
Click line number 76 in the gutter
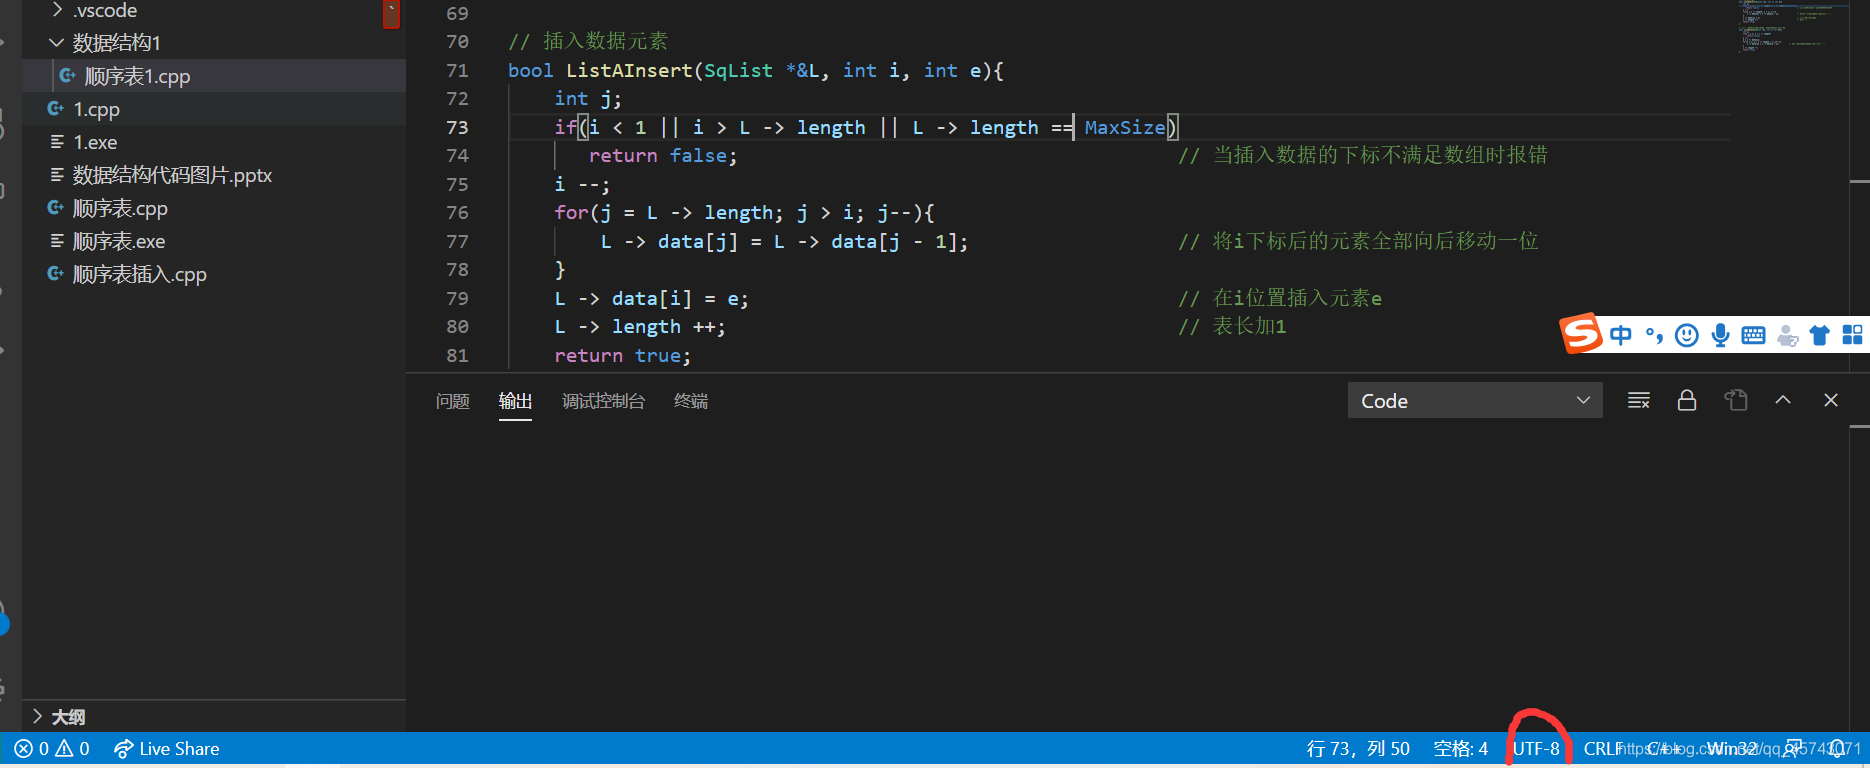457,212
